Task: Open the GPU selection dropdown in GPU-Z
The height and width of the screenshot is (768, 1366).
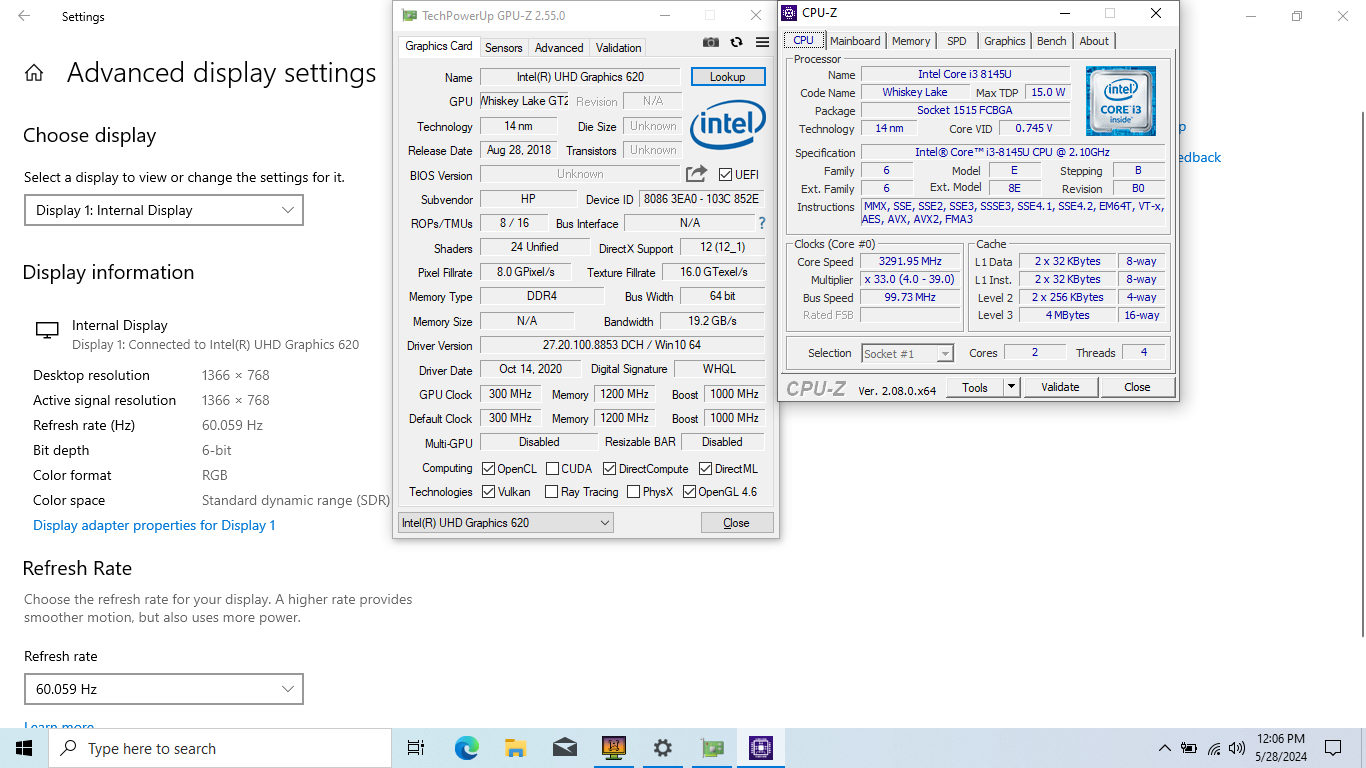Action: coord(505,523)
